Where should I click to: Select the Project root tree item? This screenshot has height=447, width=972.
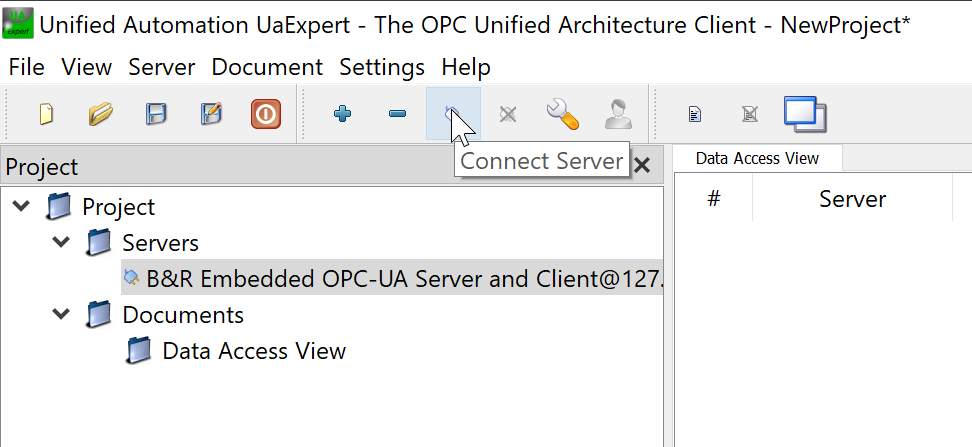(x=118, y=206)
